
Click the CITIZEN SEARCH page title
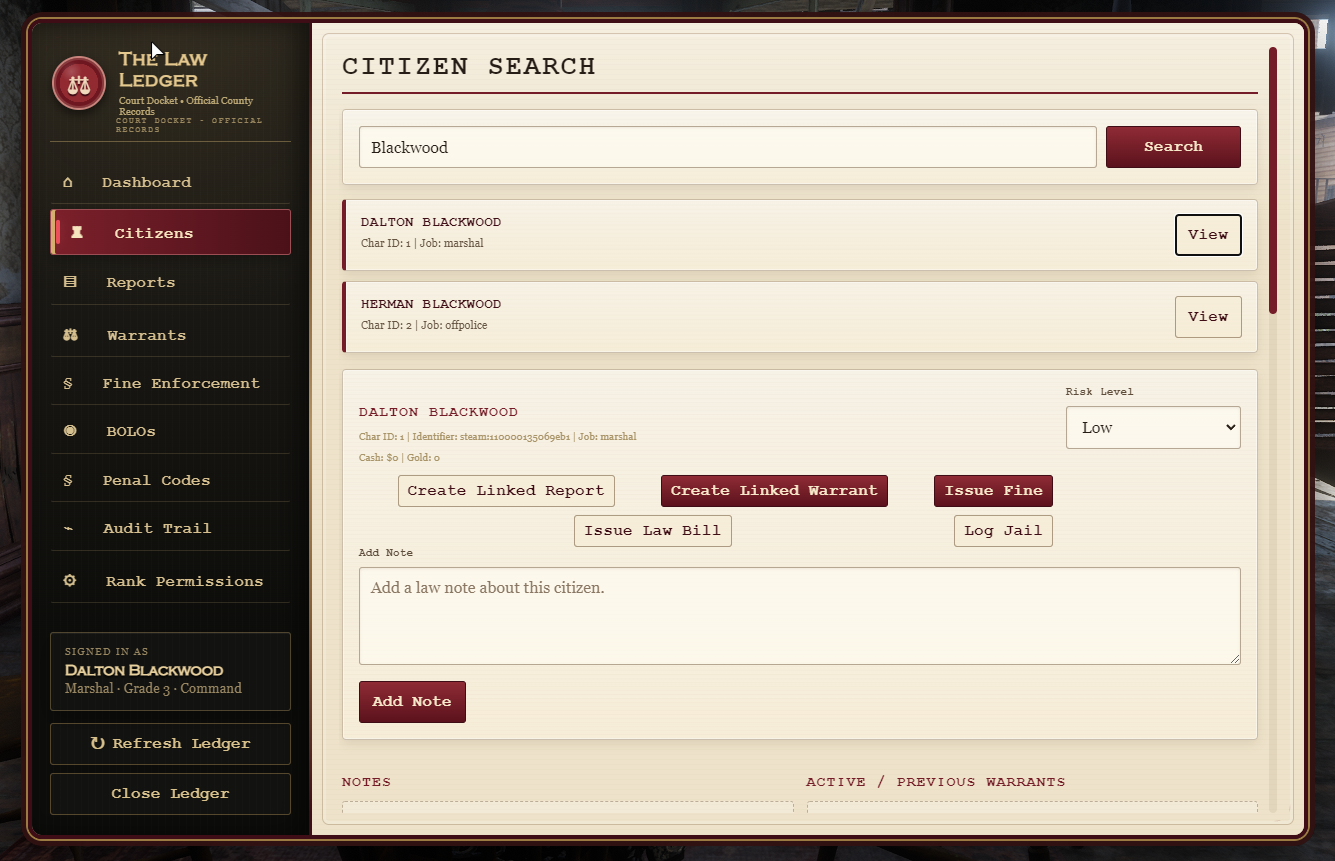tap(469, 67)
